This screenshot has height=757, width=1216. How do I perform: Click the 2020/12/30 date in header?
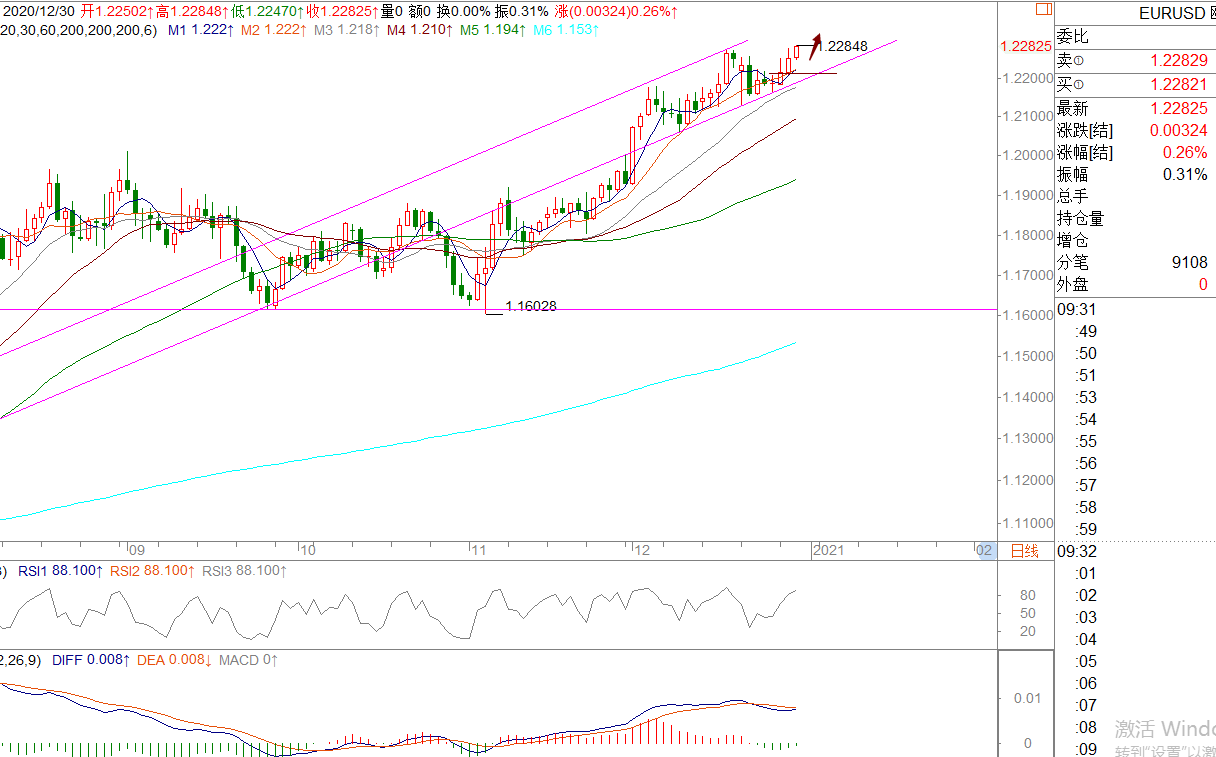pos(38,11)
